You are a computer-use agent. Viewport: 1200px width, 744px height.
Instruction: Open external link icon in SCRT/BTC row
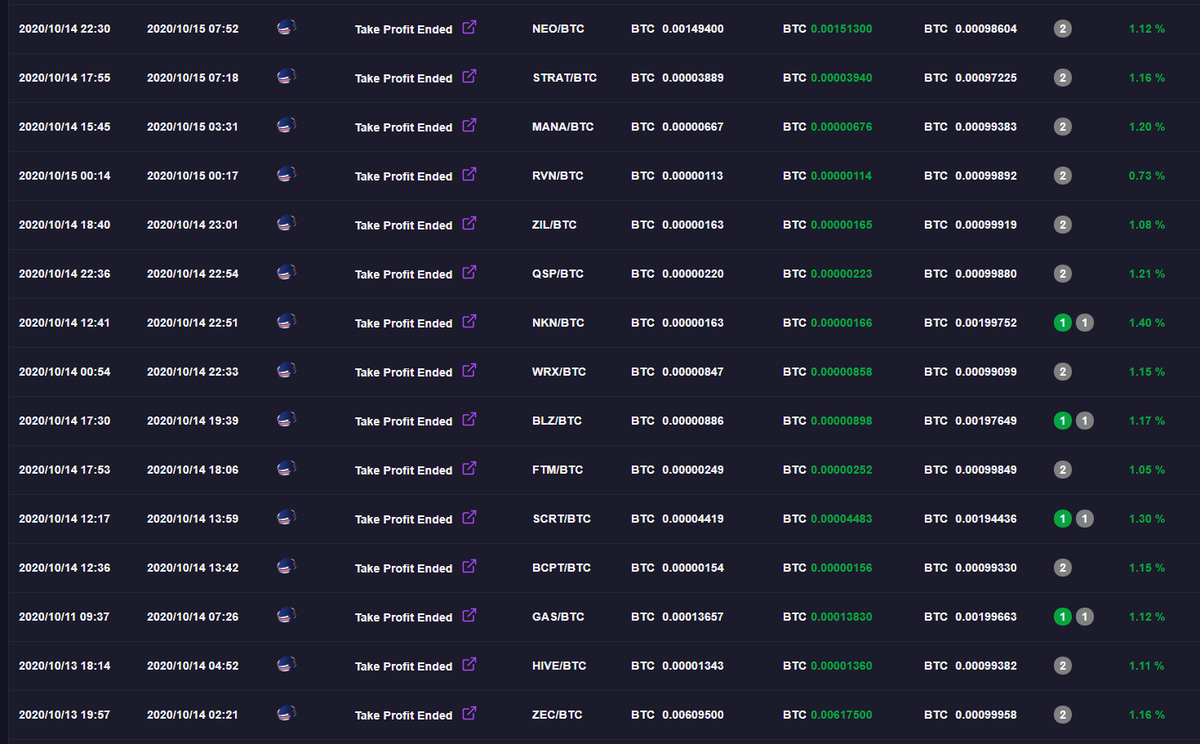coord(469,518)
